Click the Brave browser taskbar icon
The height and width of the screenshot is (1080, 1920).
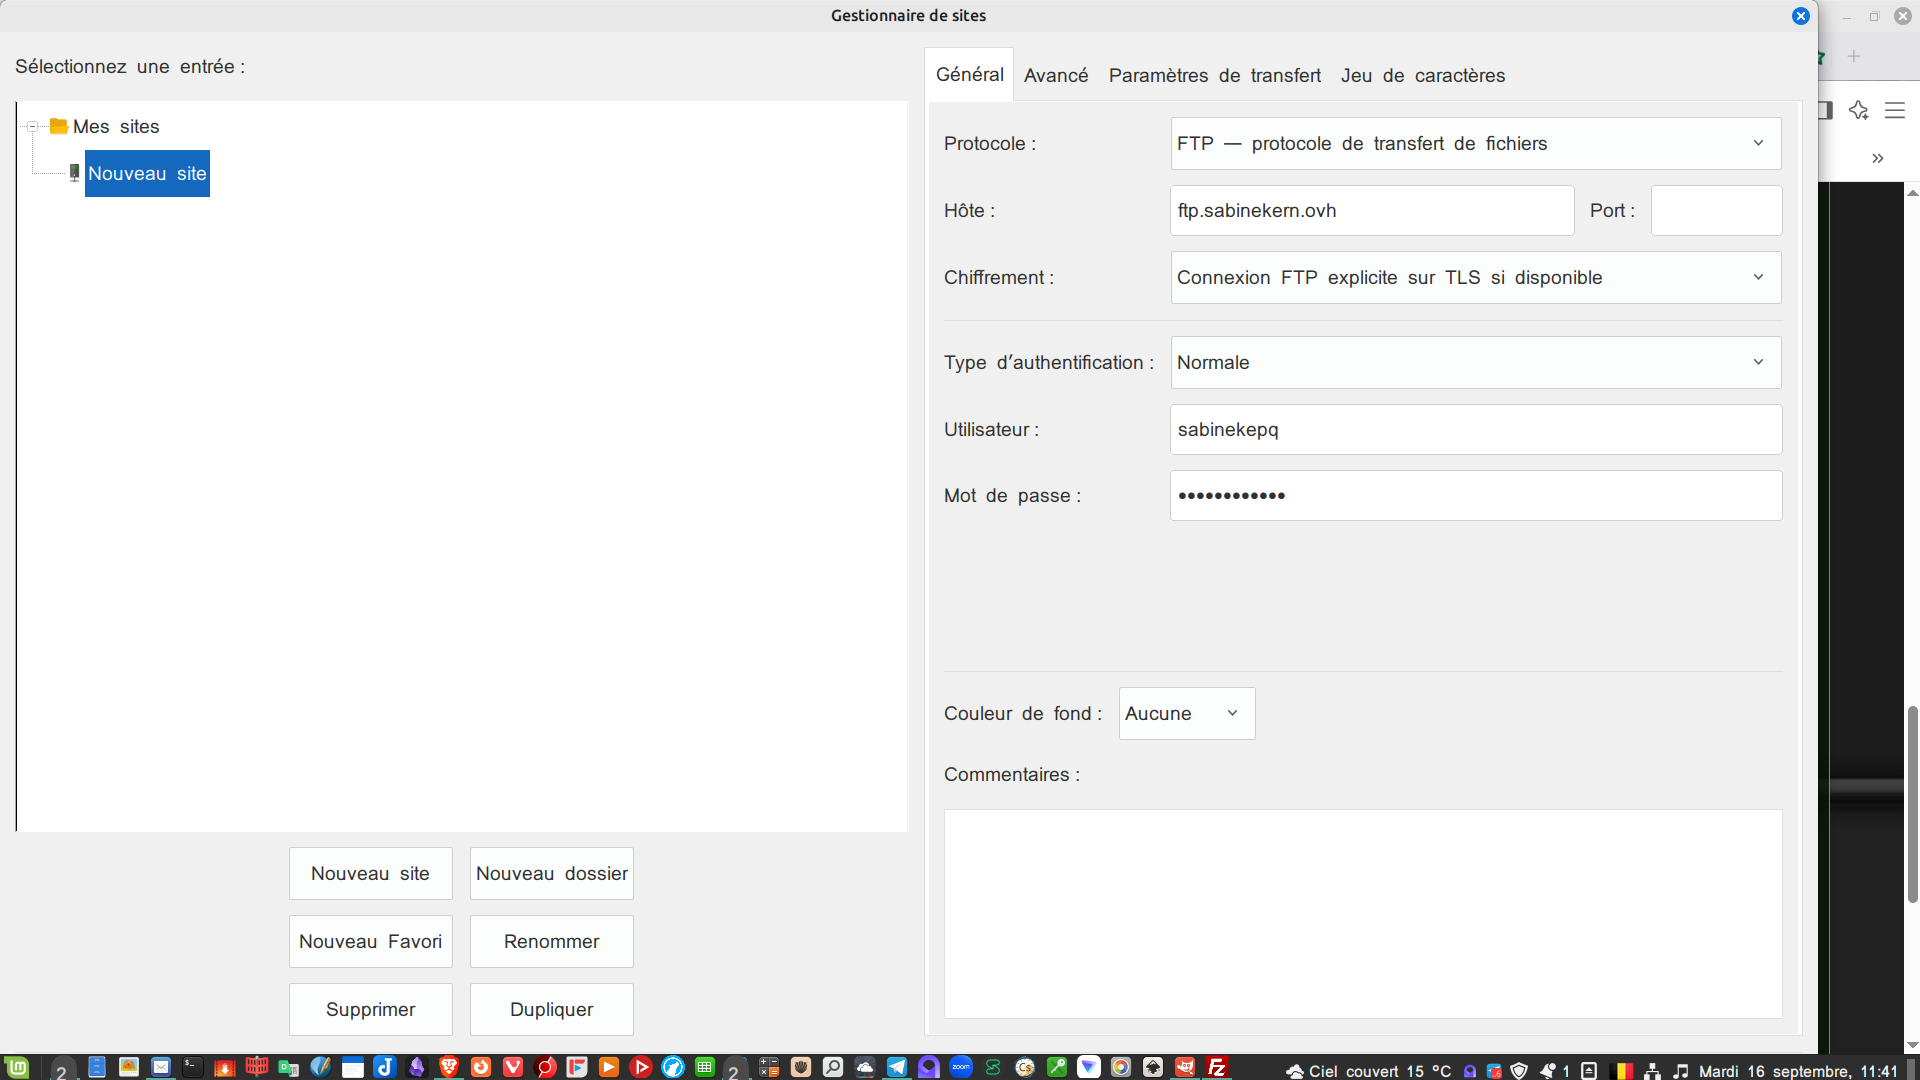click(449, 1068)
